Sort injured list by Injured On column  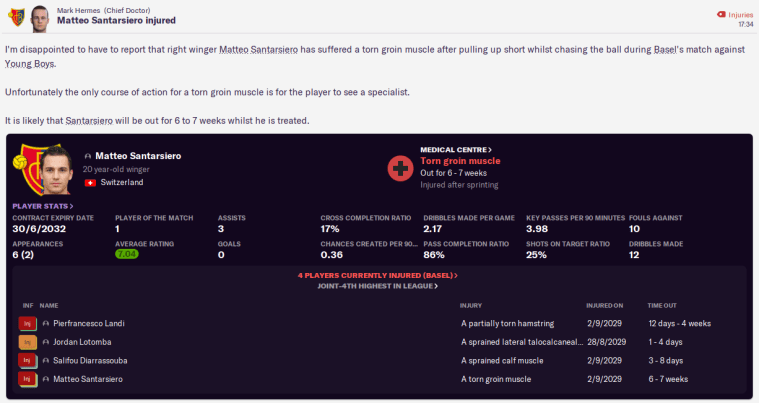click(605, 305)
